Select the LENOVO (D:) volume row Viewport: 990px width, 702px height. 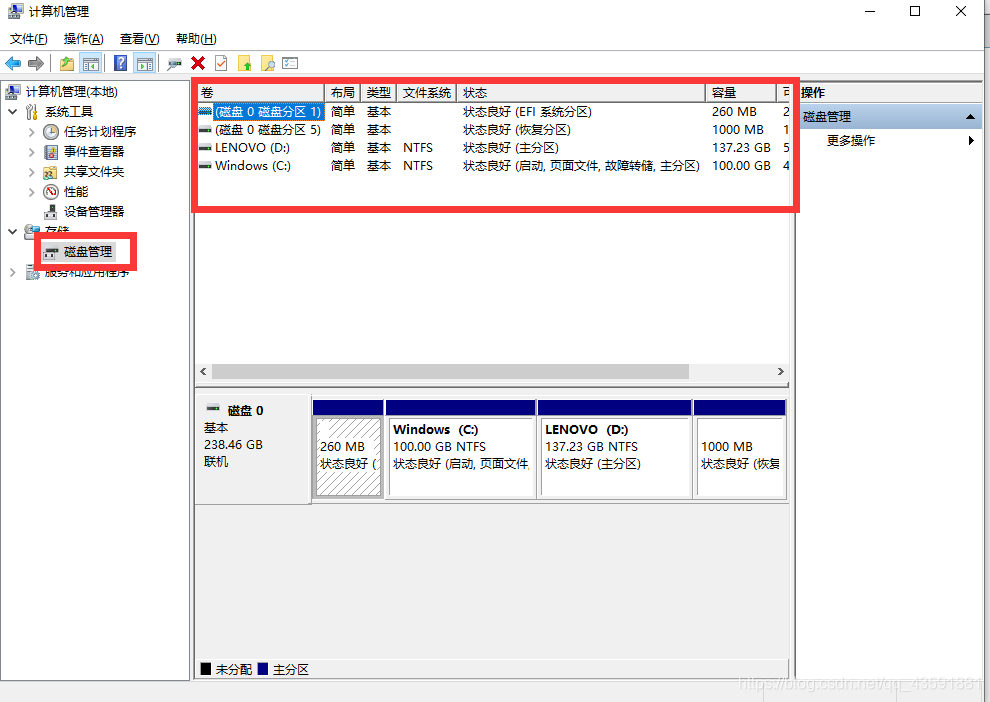coord(494,148)
